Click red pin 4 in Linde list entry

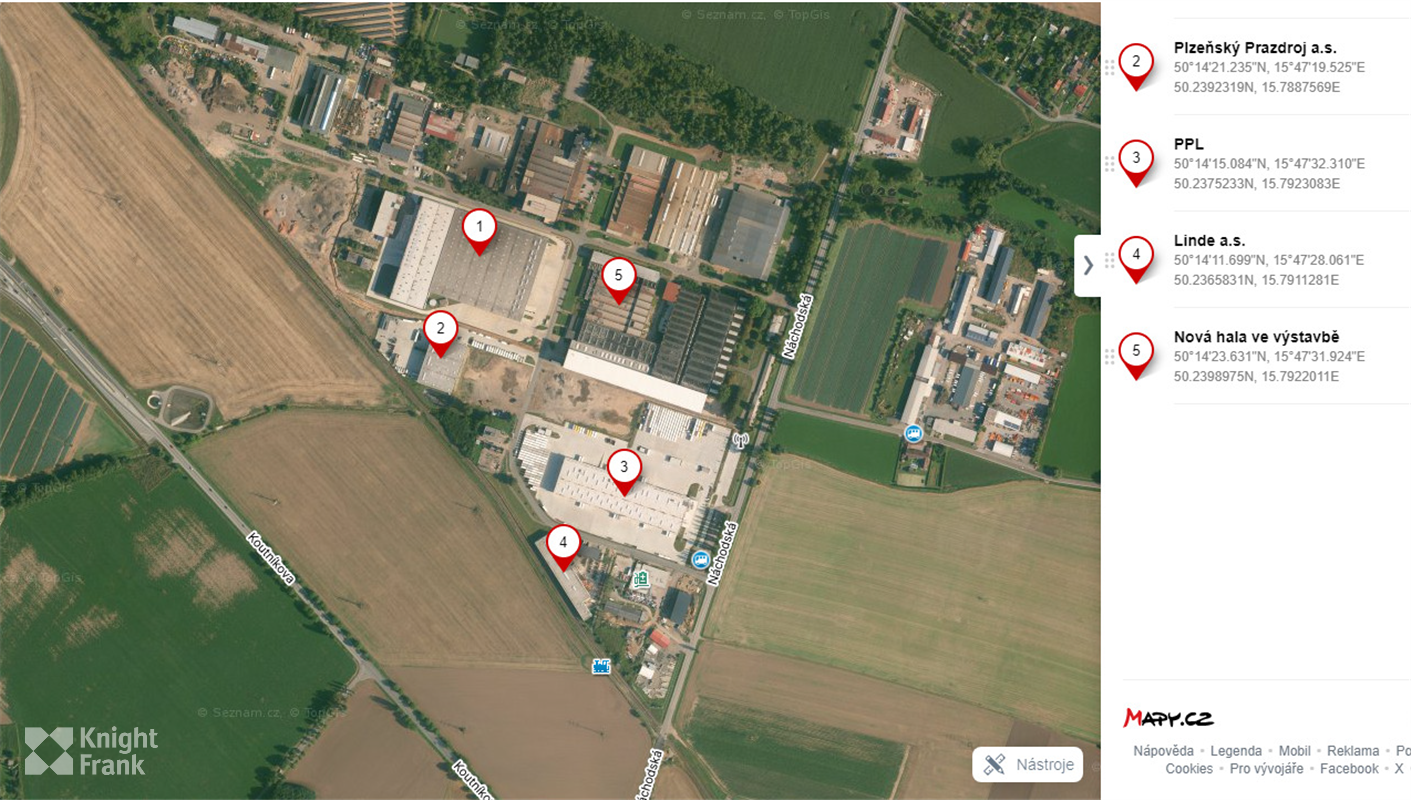1136,260
